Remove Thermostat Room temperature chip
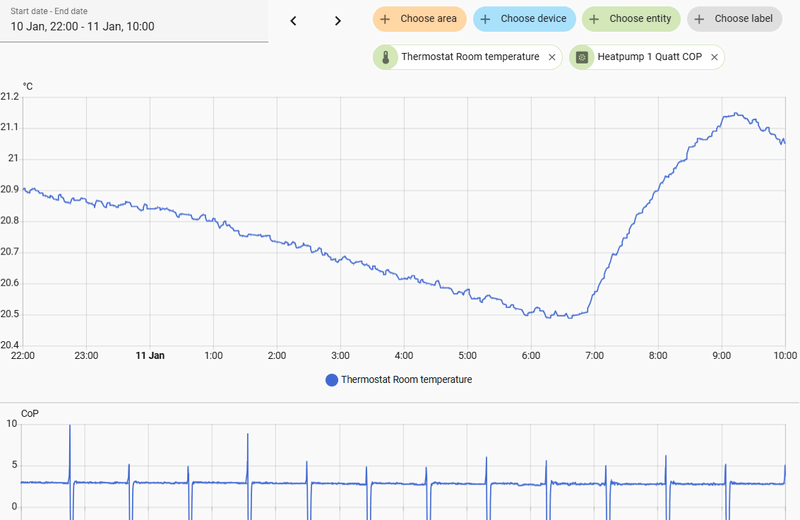The width and height of the screenshot is (800, 520). pyautogui.click(x=552, y=57)
